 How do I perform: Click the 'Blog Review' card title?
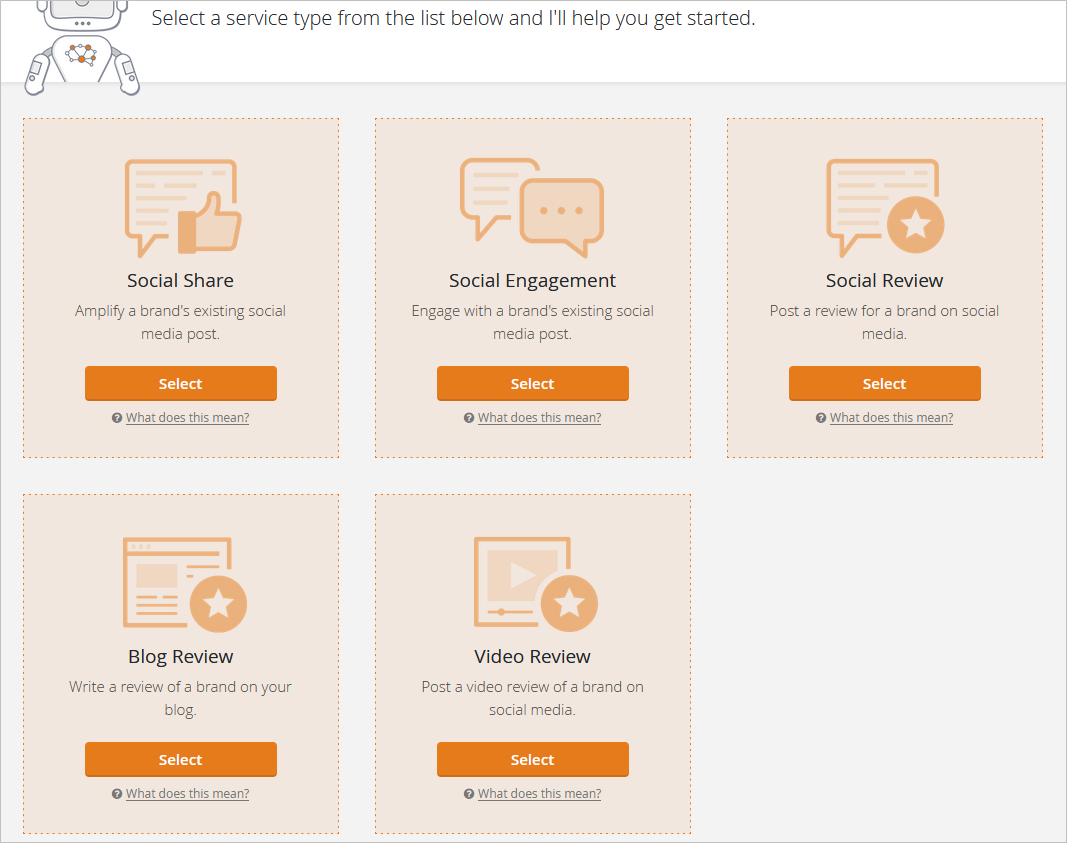pos(181,657)
